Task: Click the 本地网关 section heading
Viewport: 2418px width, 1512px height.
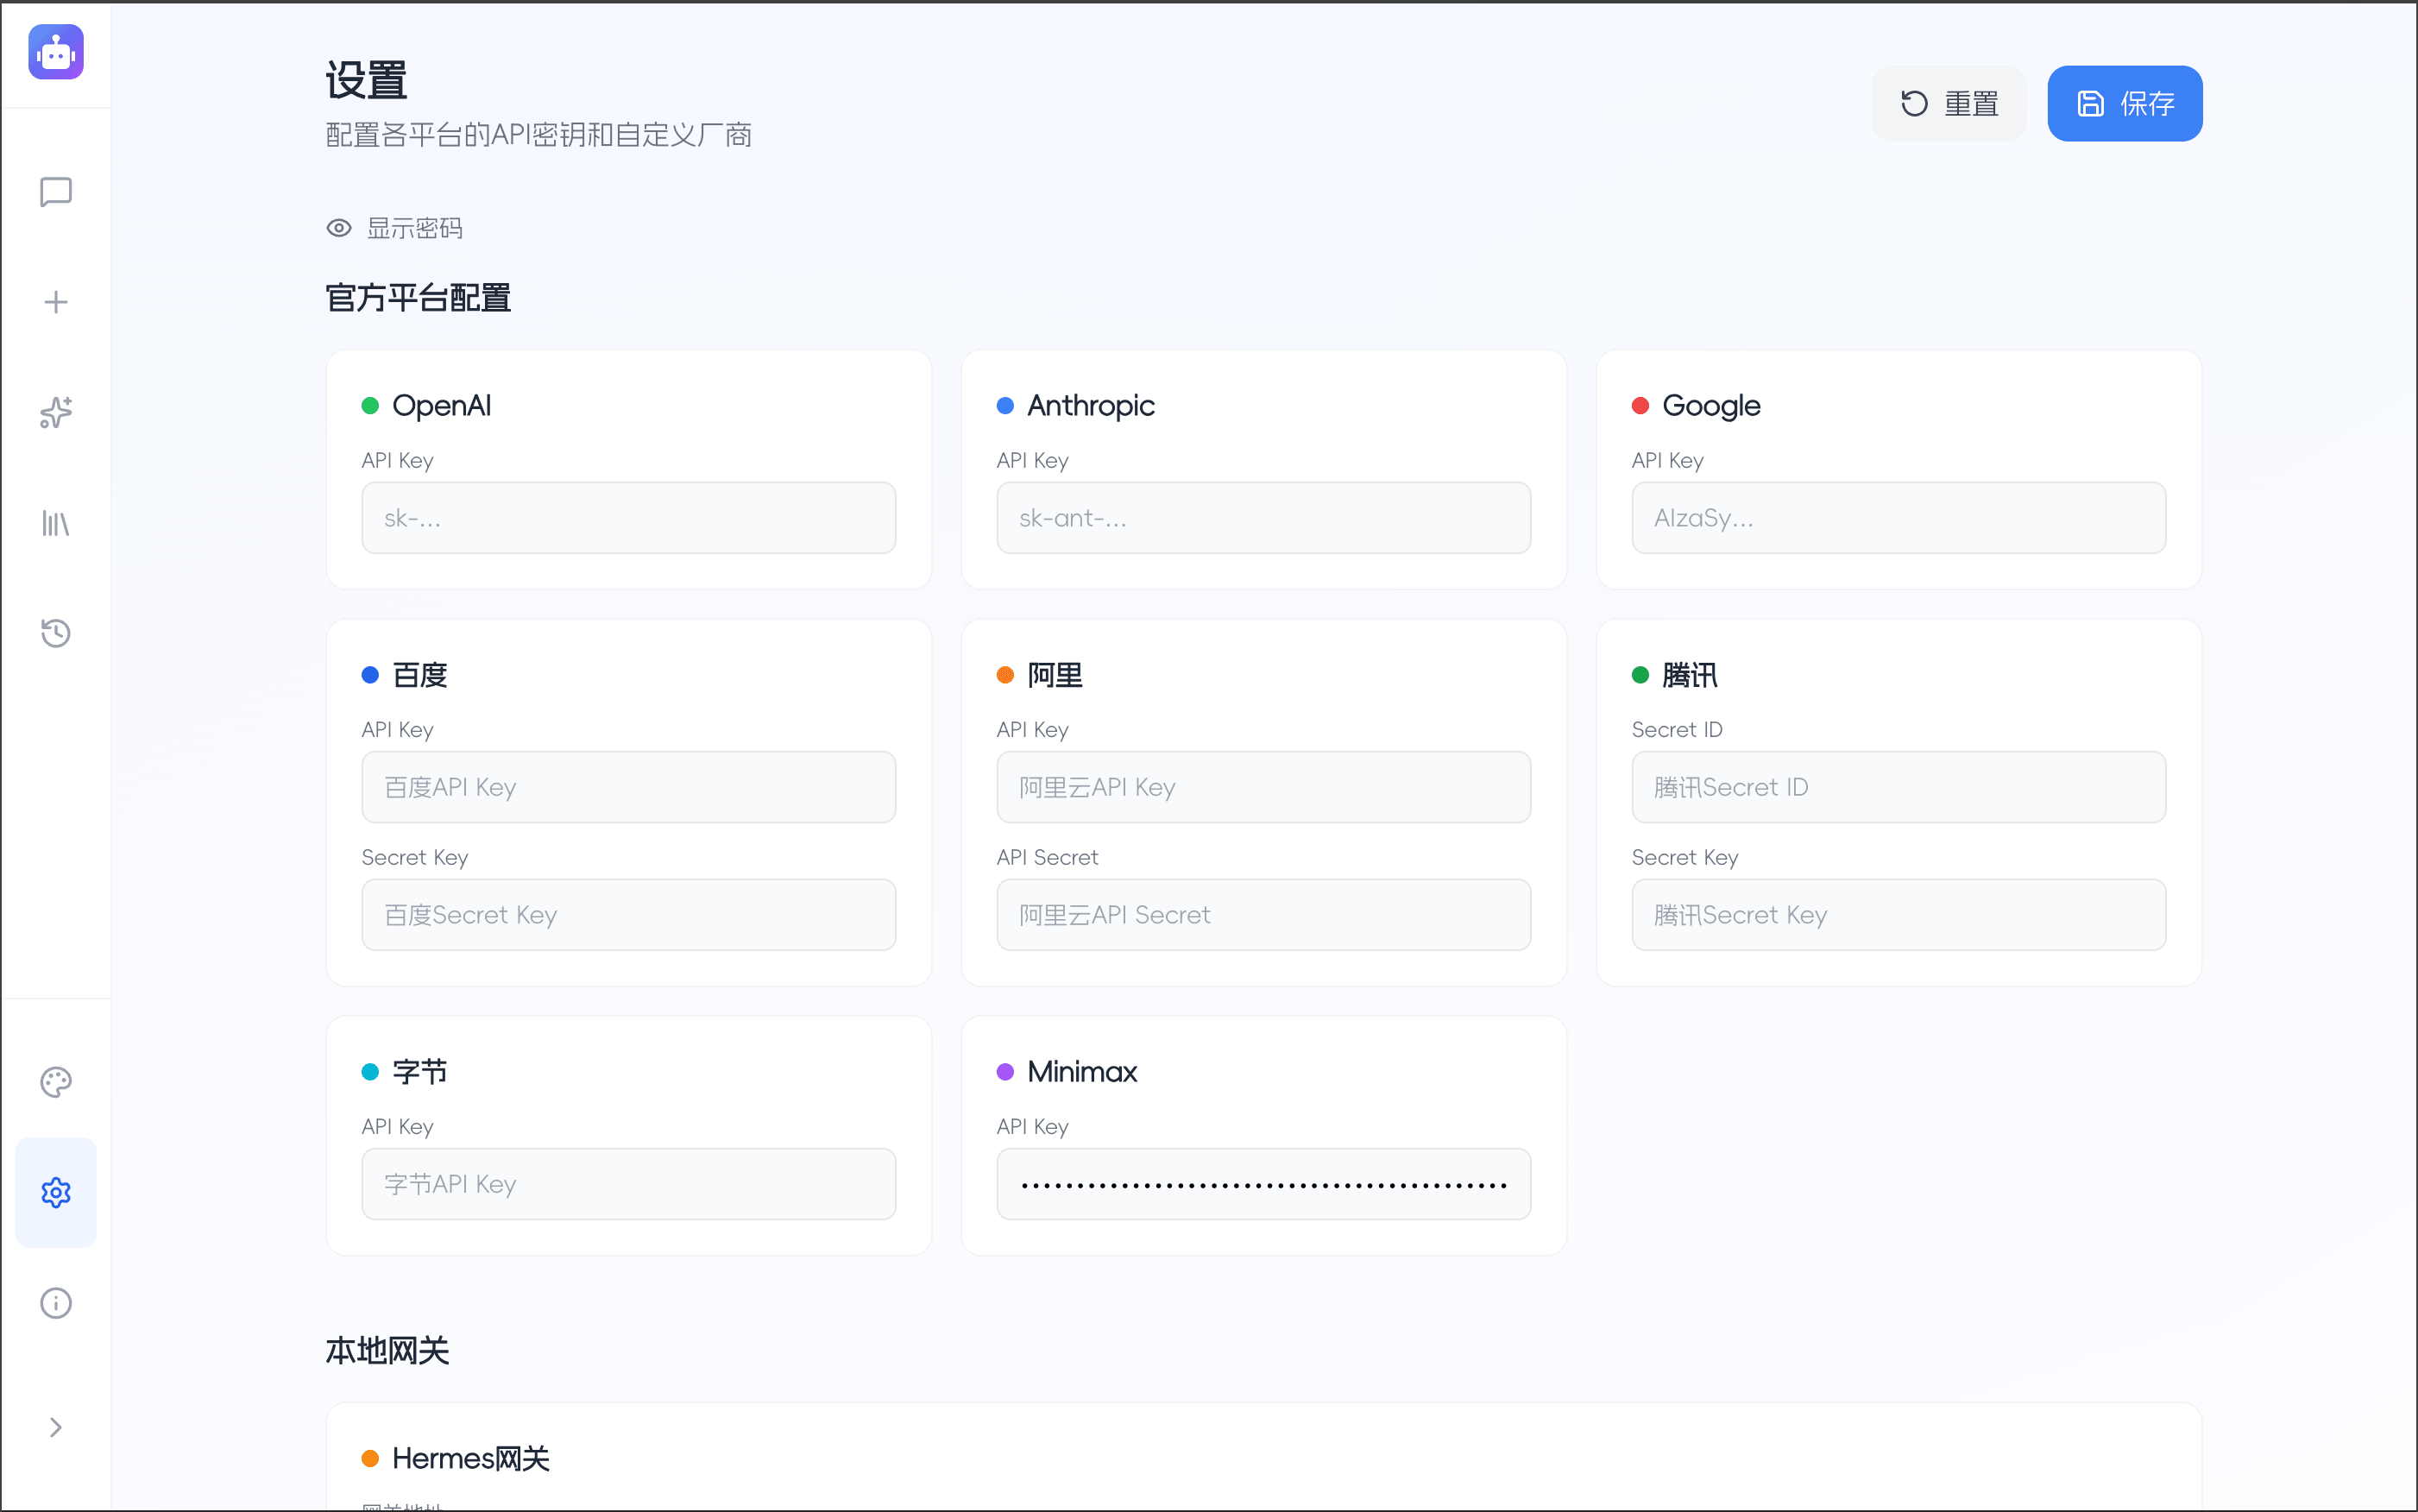Action: 387,1351
